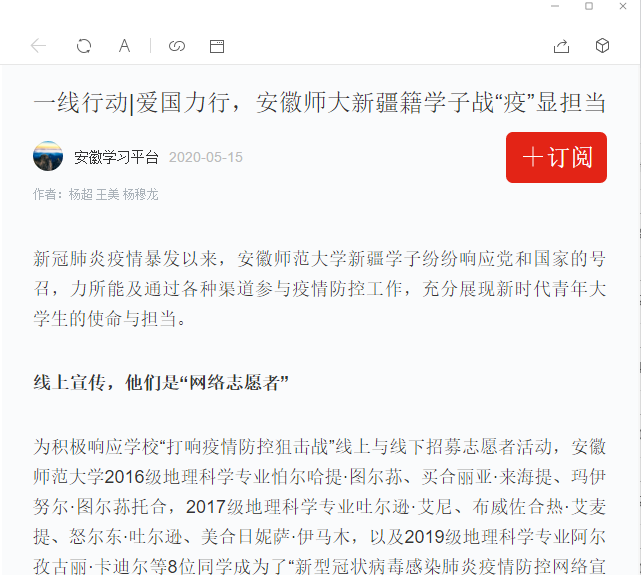Click the subheading 线上宣传 网络志愿者

click(x=161, y=383)
